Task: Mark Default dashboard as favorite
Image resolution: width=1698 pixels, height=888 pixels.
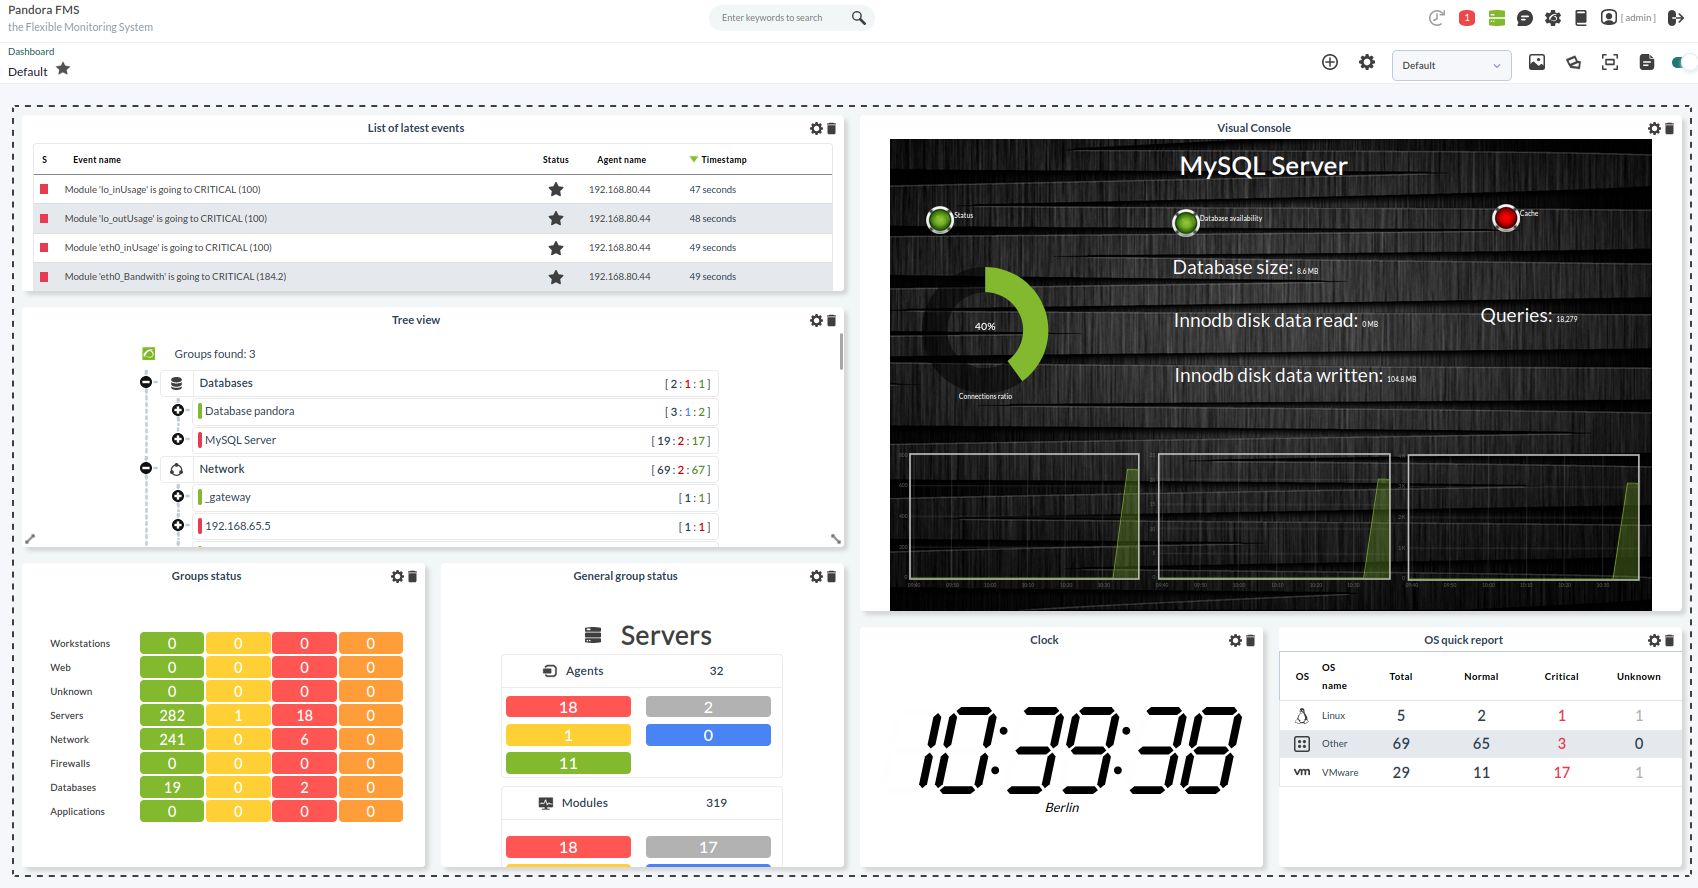Action: click(63, 69)
